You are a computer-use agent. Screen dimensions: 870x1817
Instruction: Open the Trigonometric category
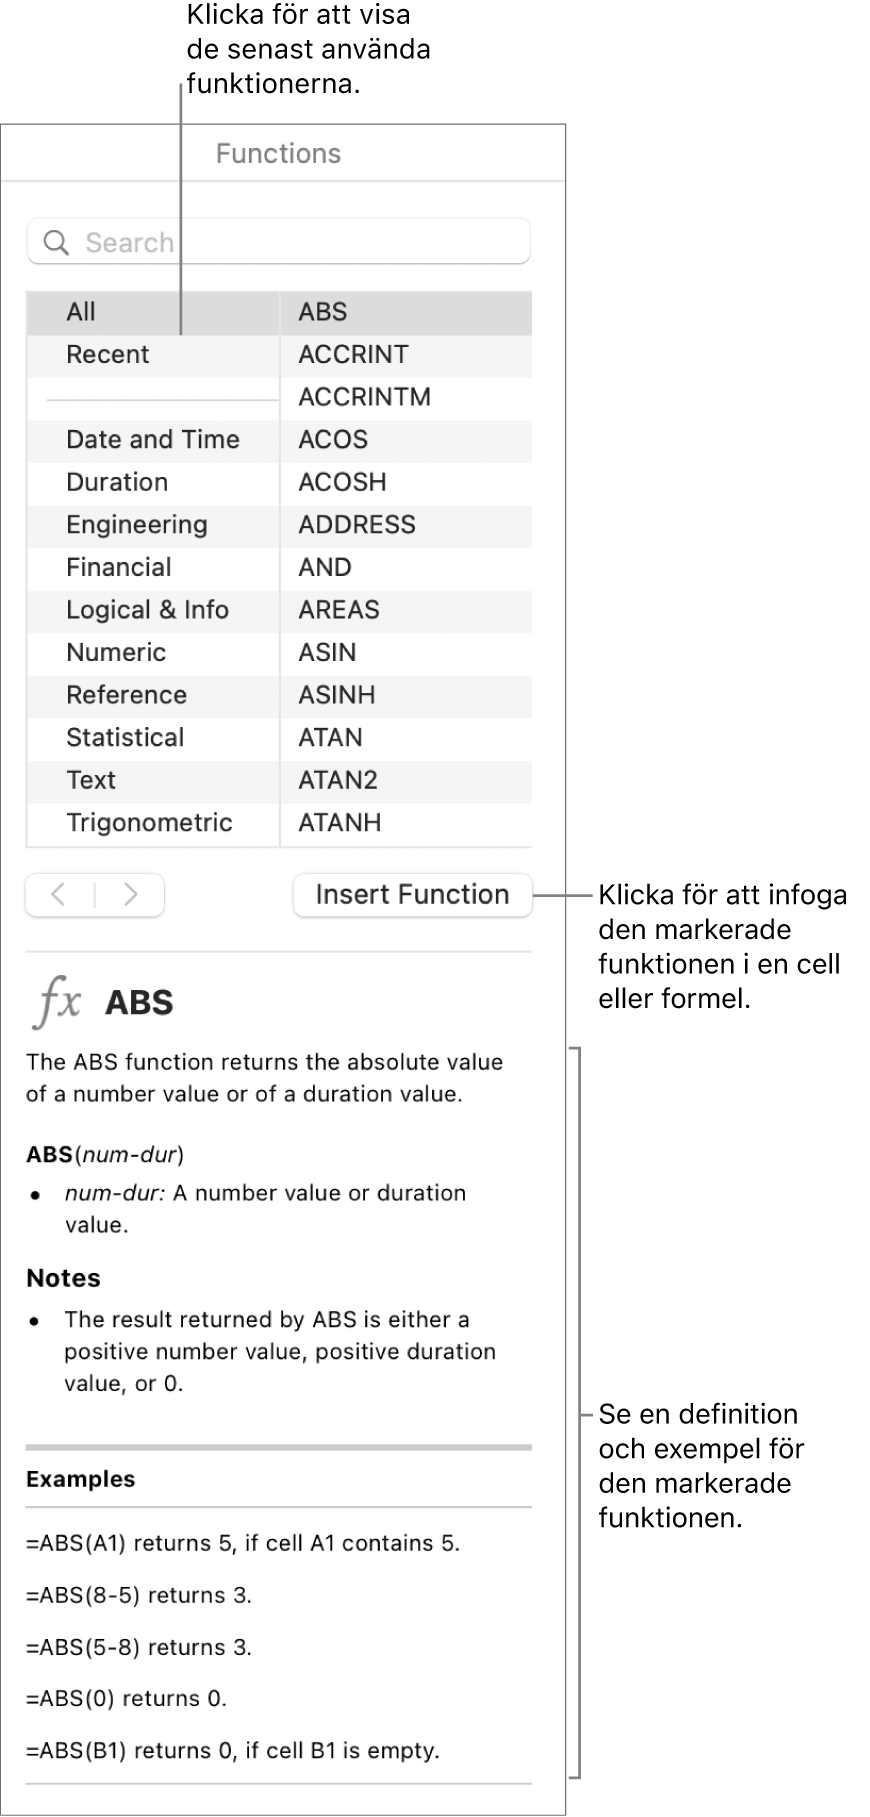click(x=149, y=823)
